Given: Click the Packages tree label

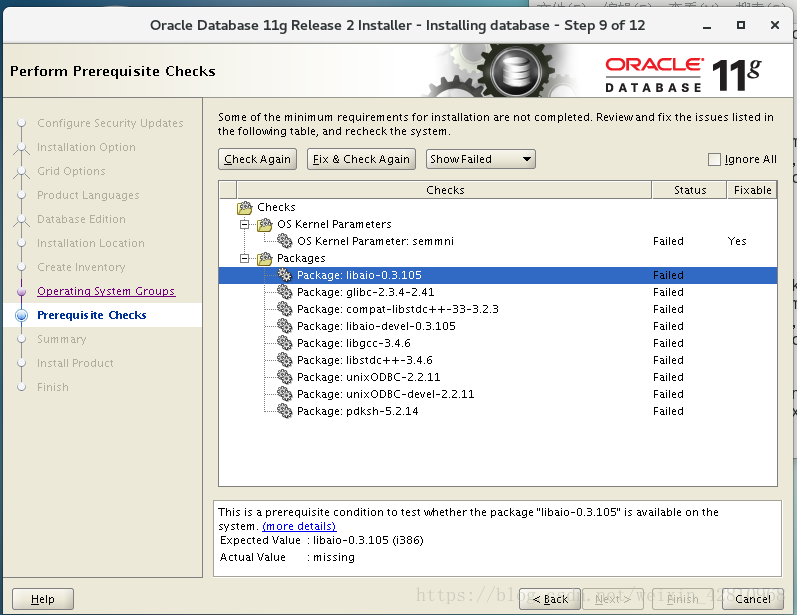Looking at the screenshot, I should coord(301,258).
